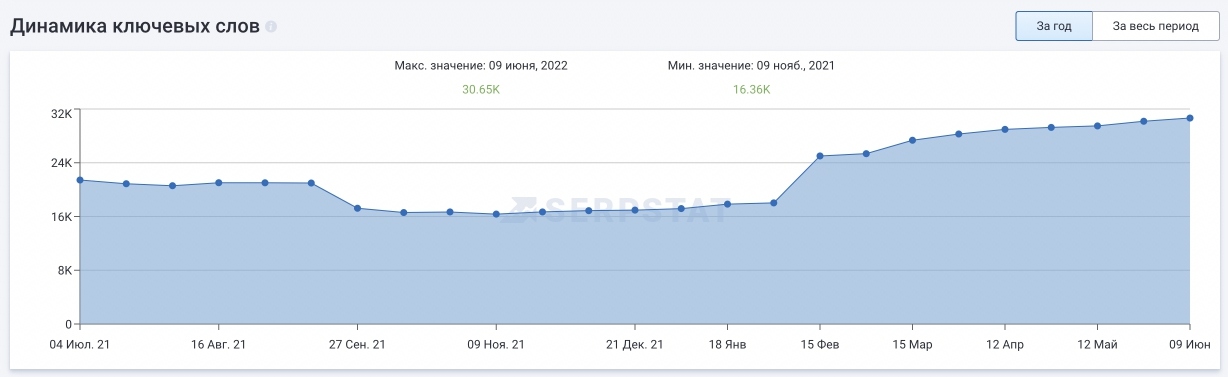Click the 'Динамика ключевых слов' heading
Image resolution: width=1228 pixels, height=377 pixels.
pyautogui.click(x=135, y=27)
